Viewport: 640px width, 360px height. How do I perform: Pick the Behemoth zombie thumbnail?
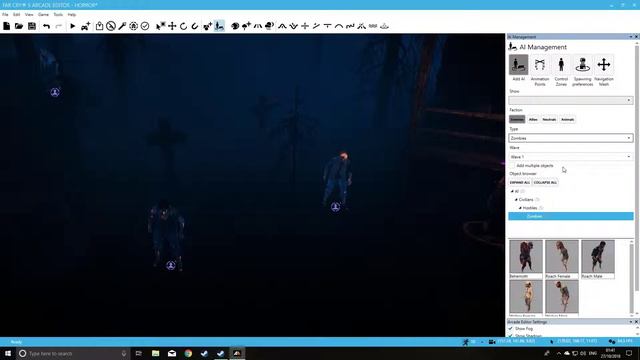coord(526,259)
